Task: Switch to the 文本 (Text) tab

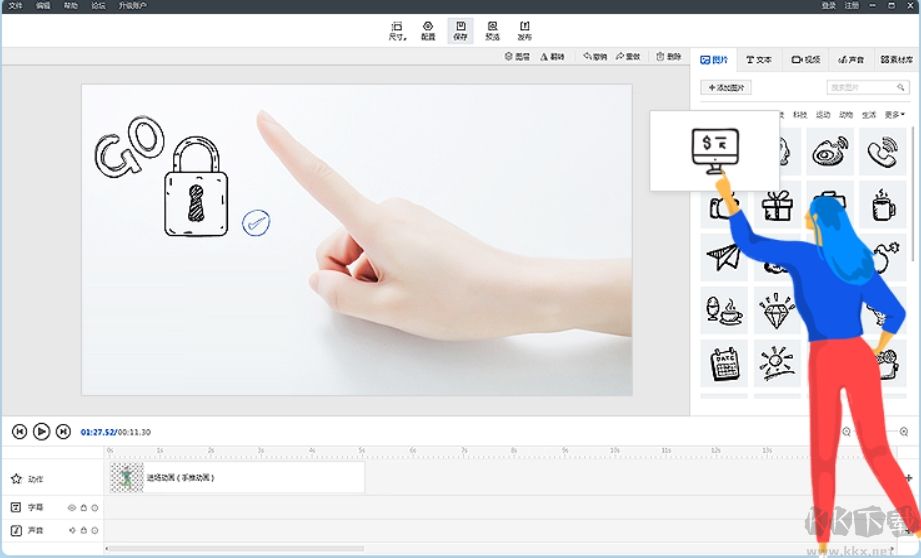Action: (x=759, y=60)
